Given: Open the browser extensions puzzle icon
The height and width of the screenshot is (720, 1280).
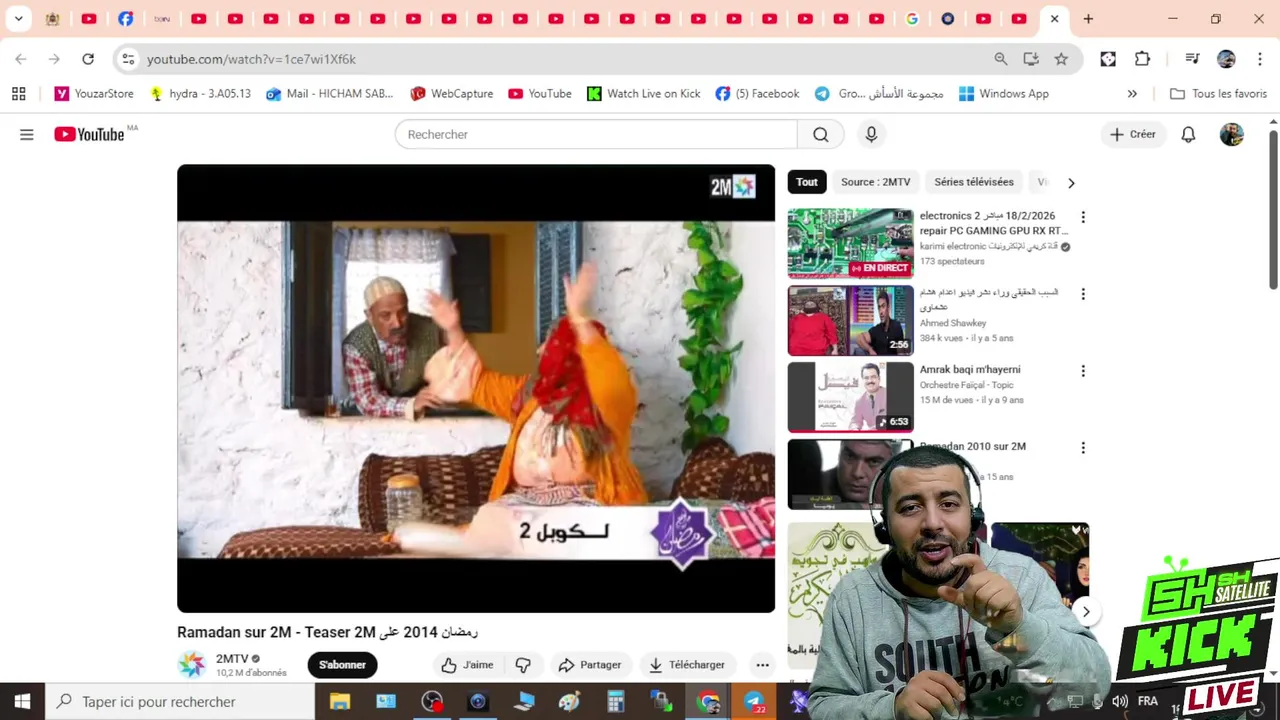Looking at the screenshot, I should click(1142, 59).
